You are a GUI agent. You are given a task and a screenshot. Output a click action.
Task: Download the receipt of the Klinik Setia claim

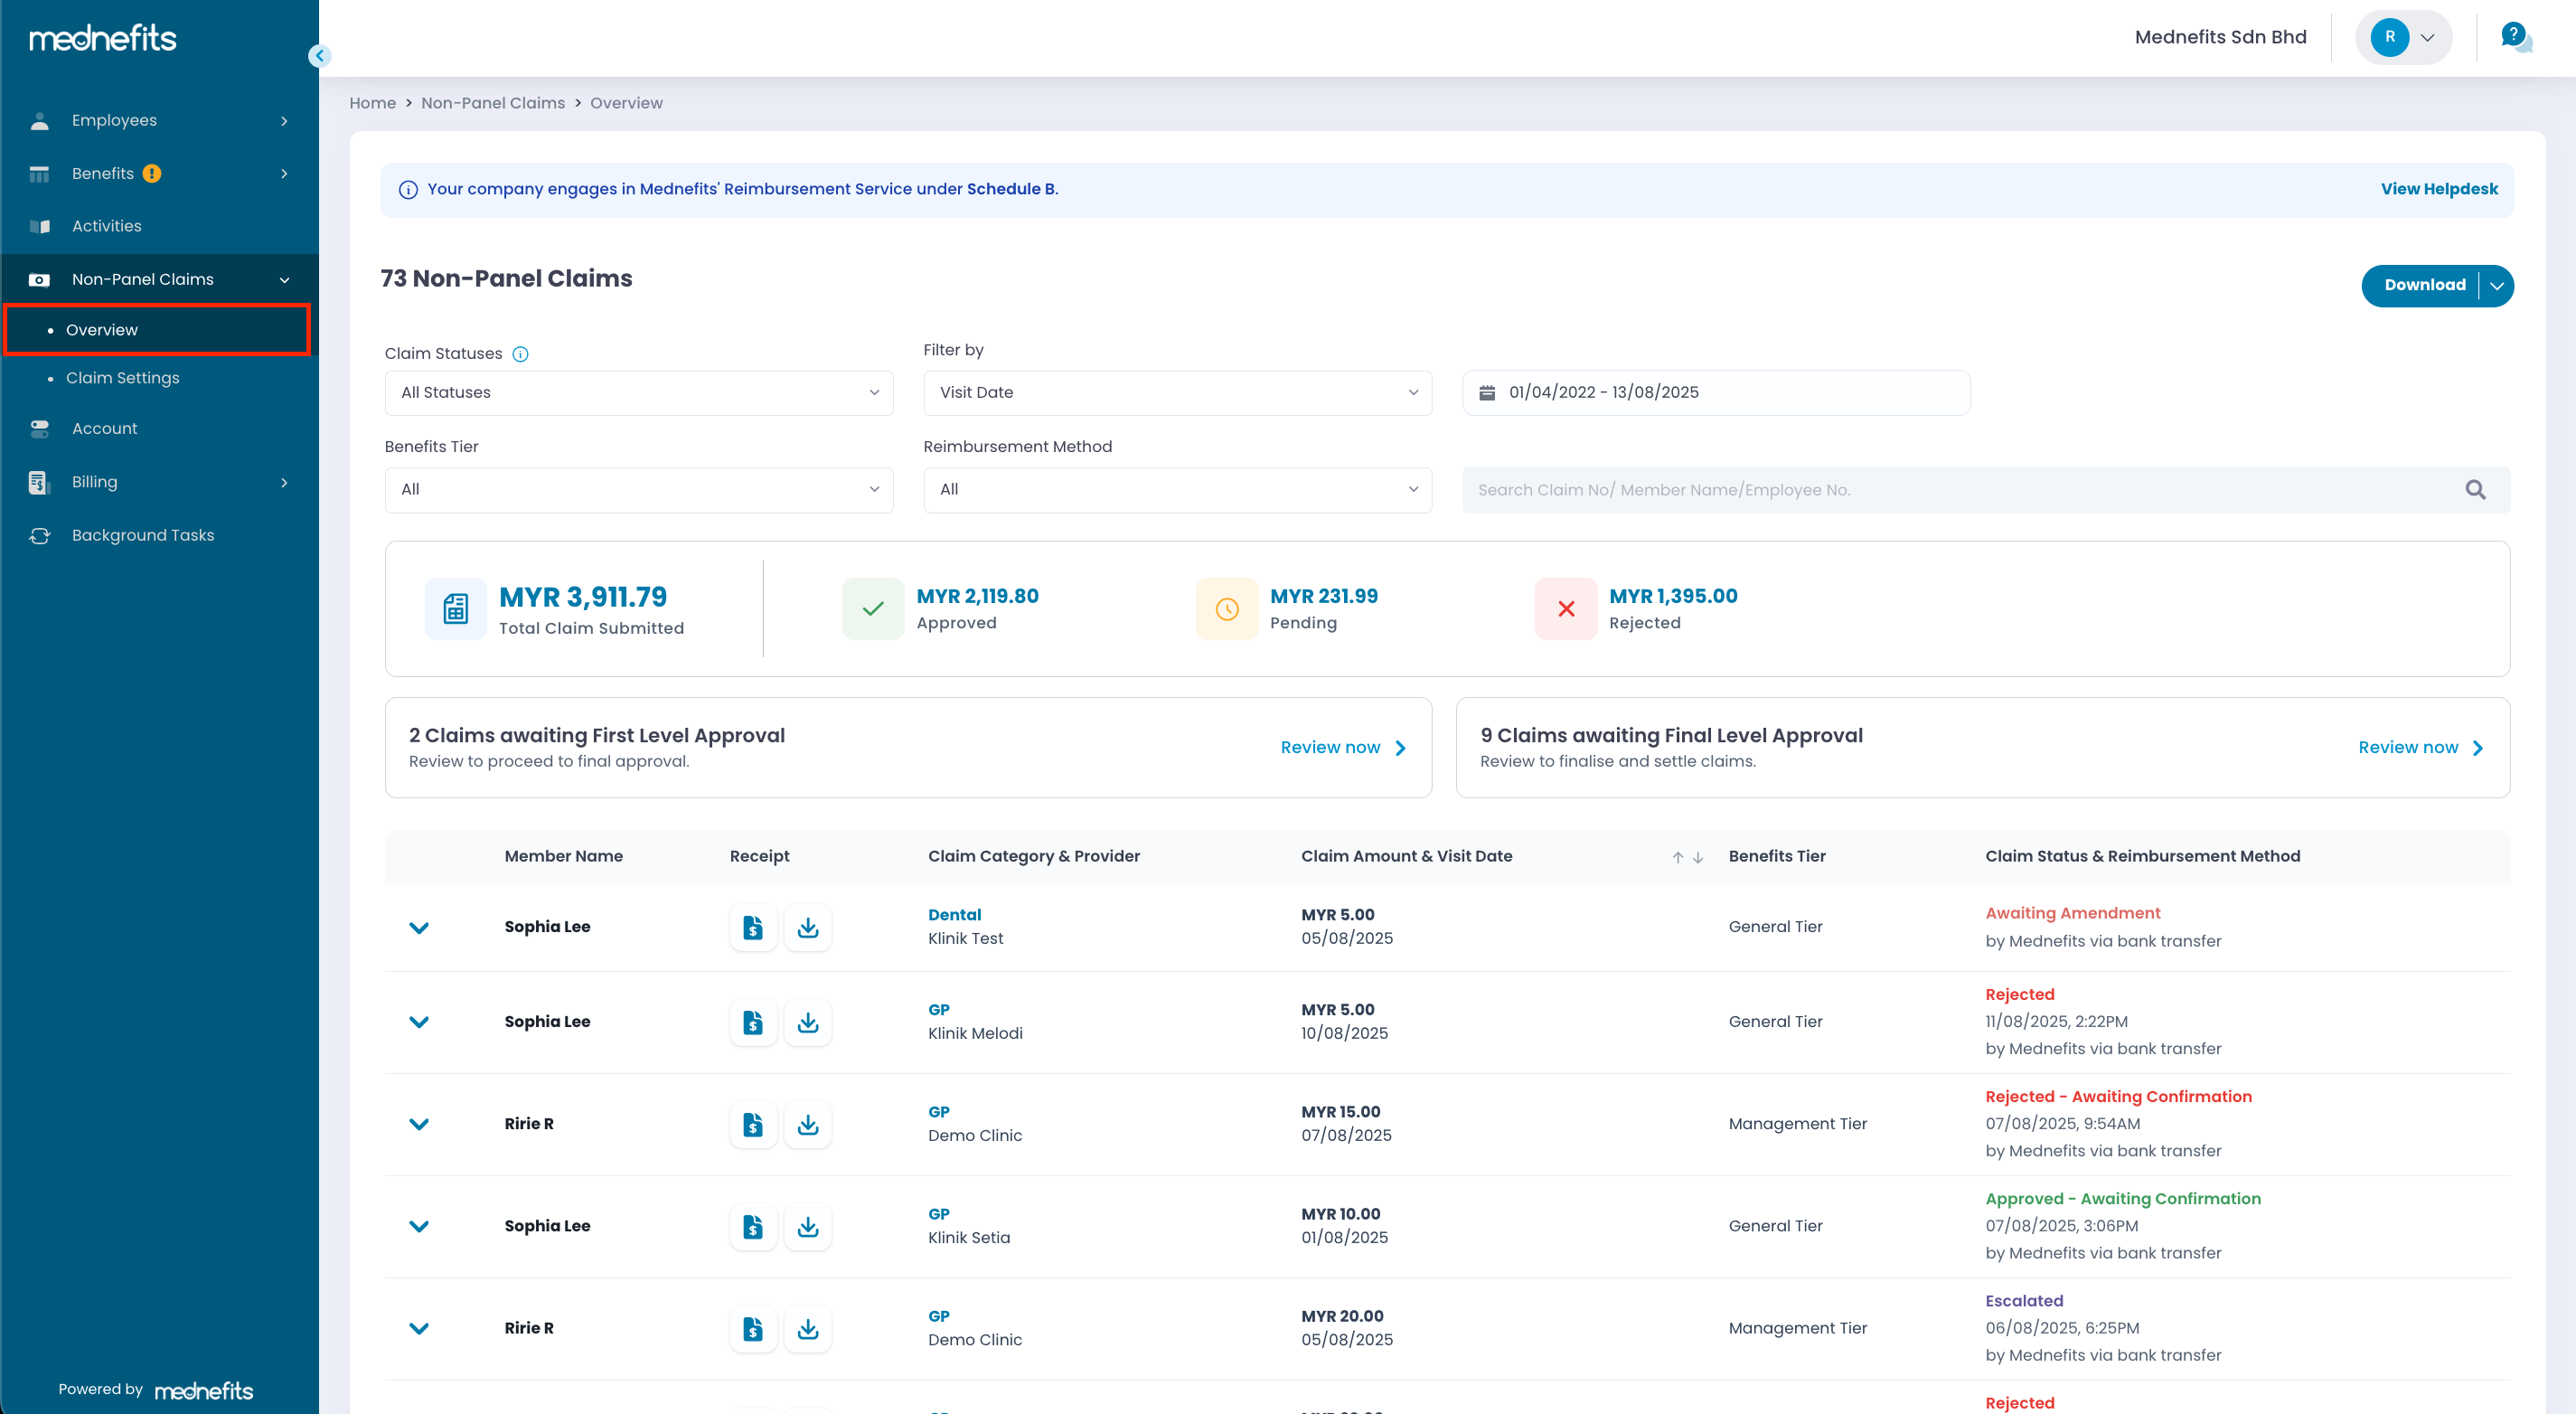[x=807, y=1226]
